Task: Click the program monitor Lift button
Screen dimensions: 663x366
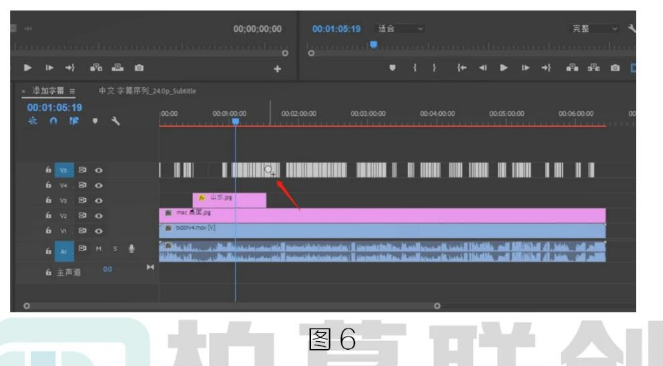Action: [572, 68]
